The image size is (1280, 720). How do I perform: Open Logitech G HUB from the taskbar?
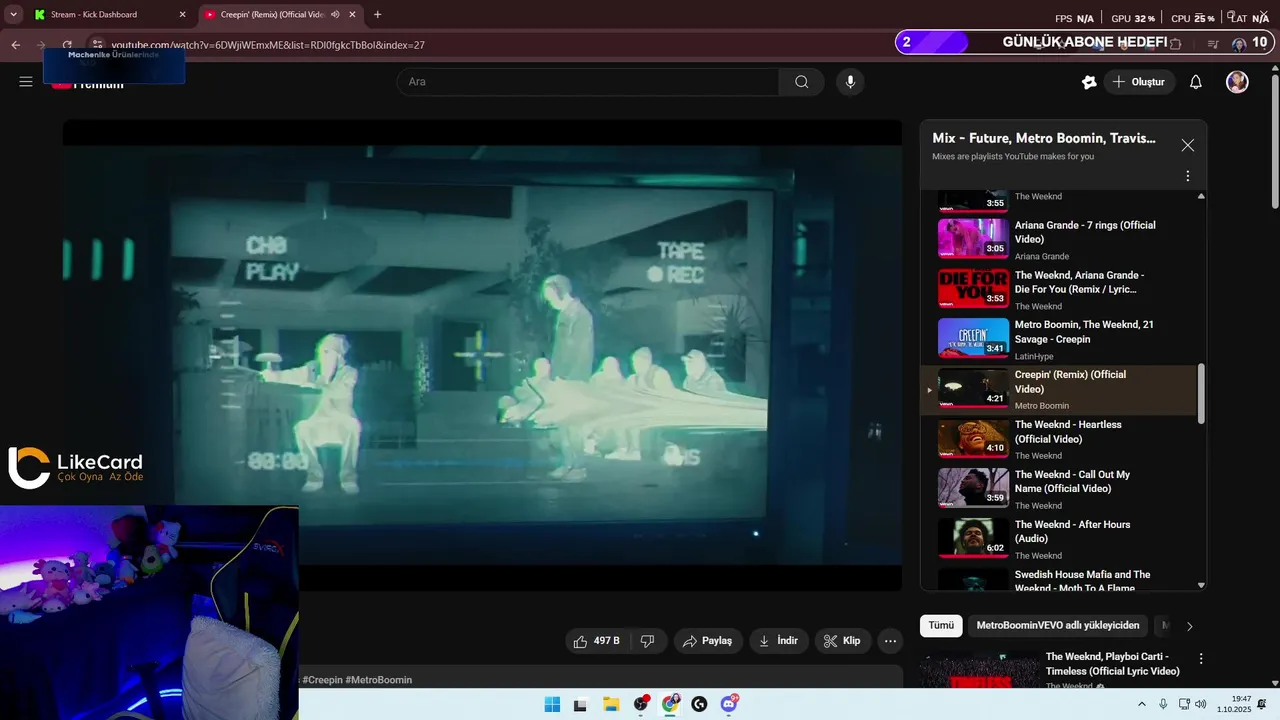pos(699,705)
